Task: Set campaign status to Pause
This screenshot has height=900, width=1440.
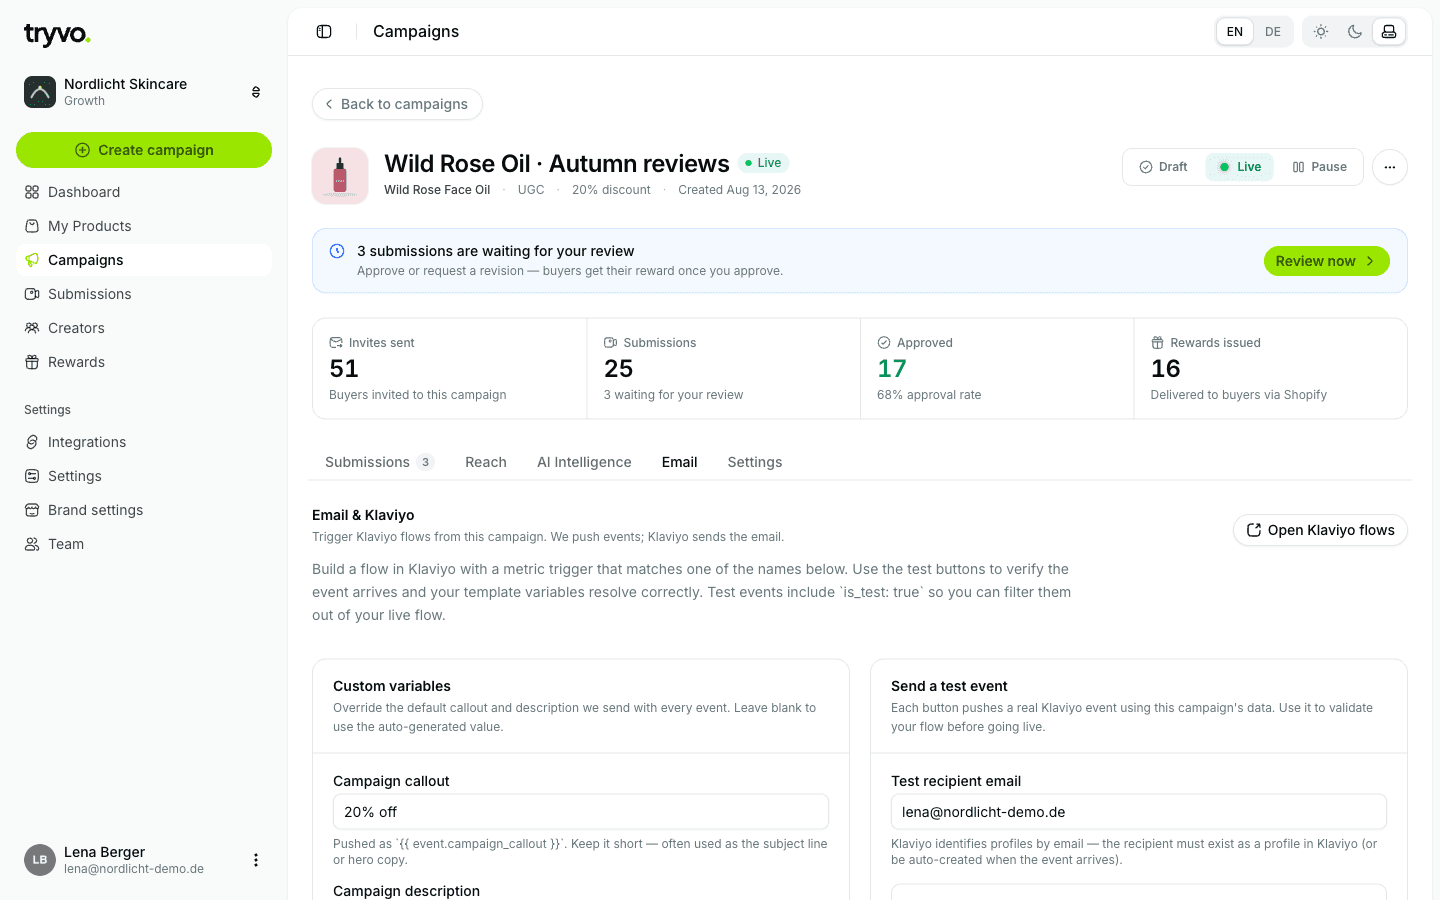Action: (1319, 167)
